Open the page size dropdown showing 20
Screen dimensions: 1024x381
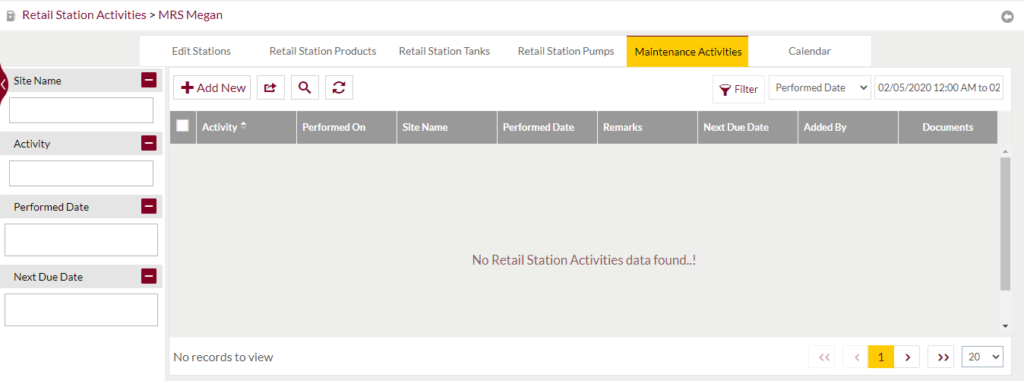pyautogui.click(x=982, y=357)
